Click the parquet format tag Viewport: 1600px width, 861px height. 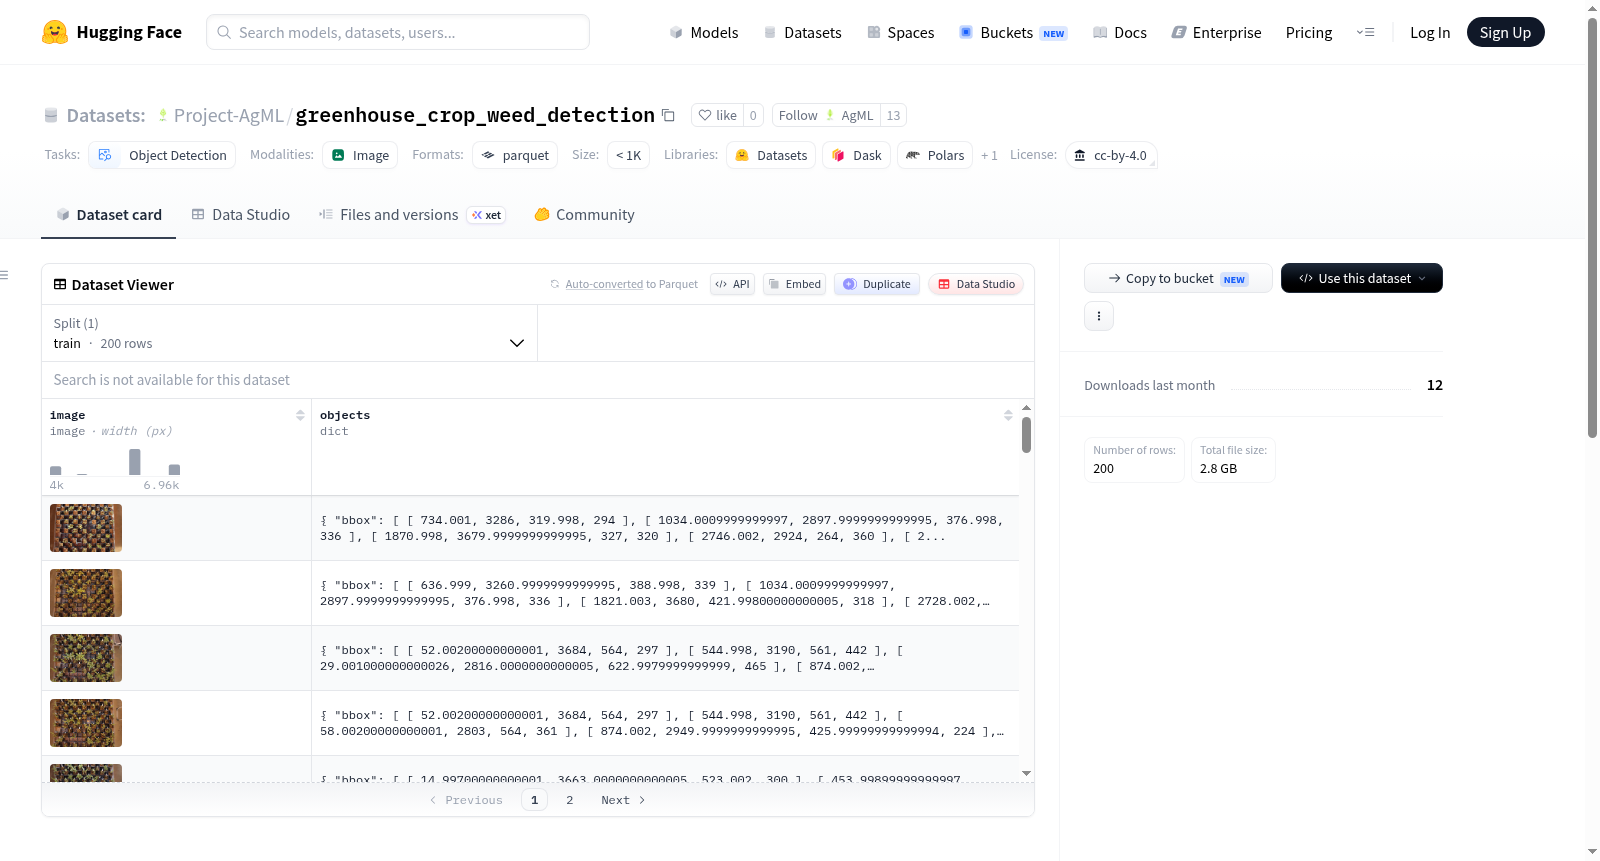point(515,155)
